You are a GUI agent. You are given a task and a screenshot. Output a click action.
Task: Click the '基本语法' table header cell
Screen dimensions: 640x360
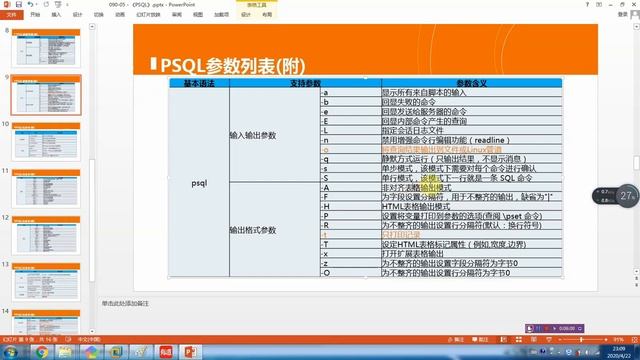[199, 83]
